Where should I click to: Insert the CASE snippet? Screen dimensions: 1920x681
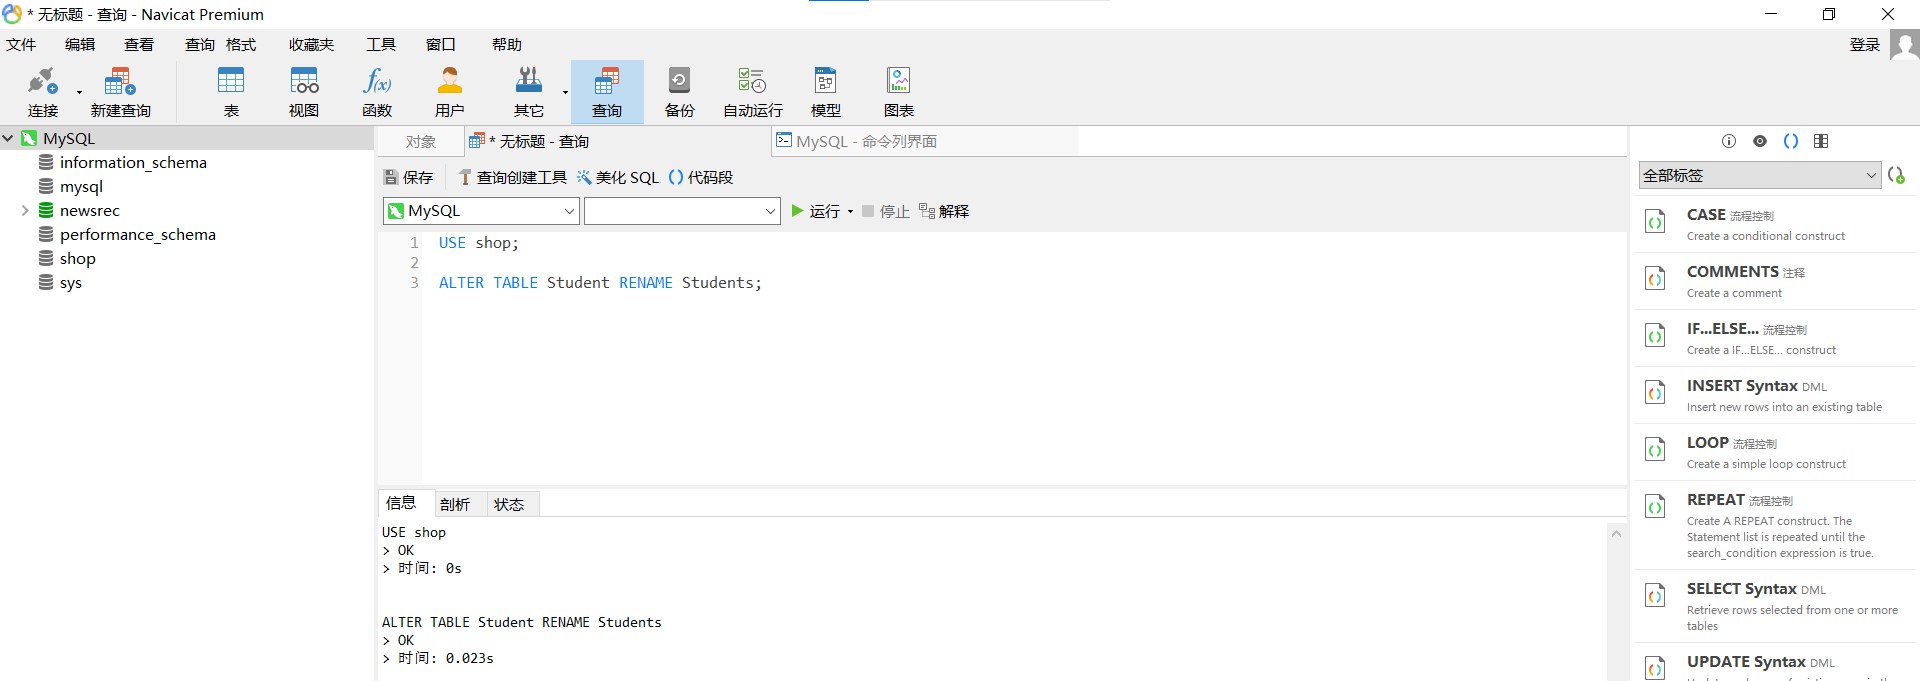pos(1776,224)
